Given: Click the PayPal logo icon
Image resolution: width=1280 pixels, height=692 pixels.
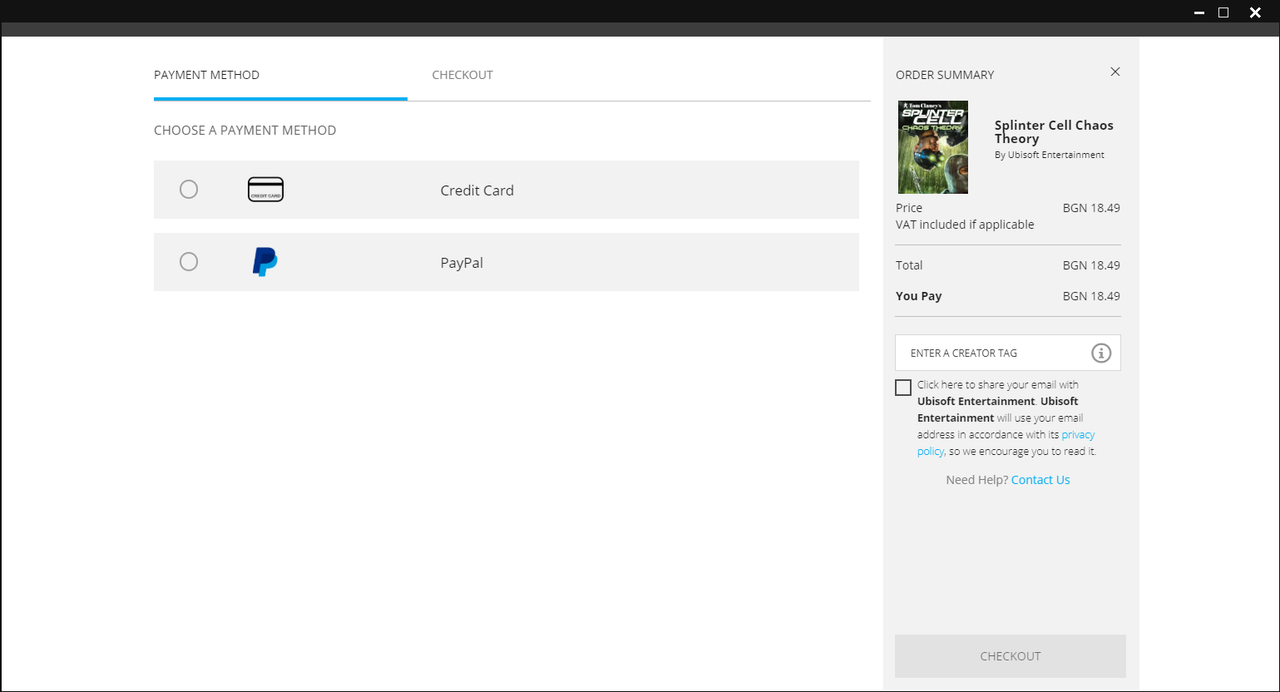Looking at the screenshot, I should tap(265, 262).
